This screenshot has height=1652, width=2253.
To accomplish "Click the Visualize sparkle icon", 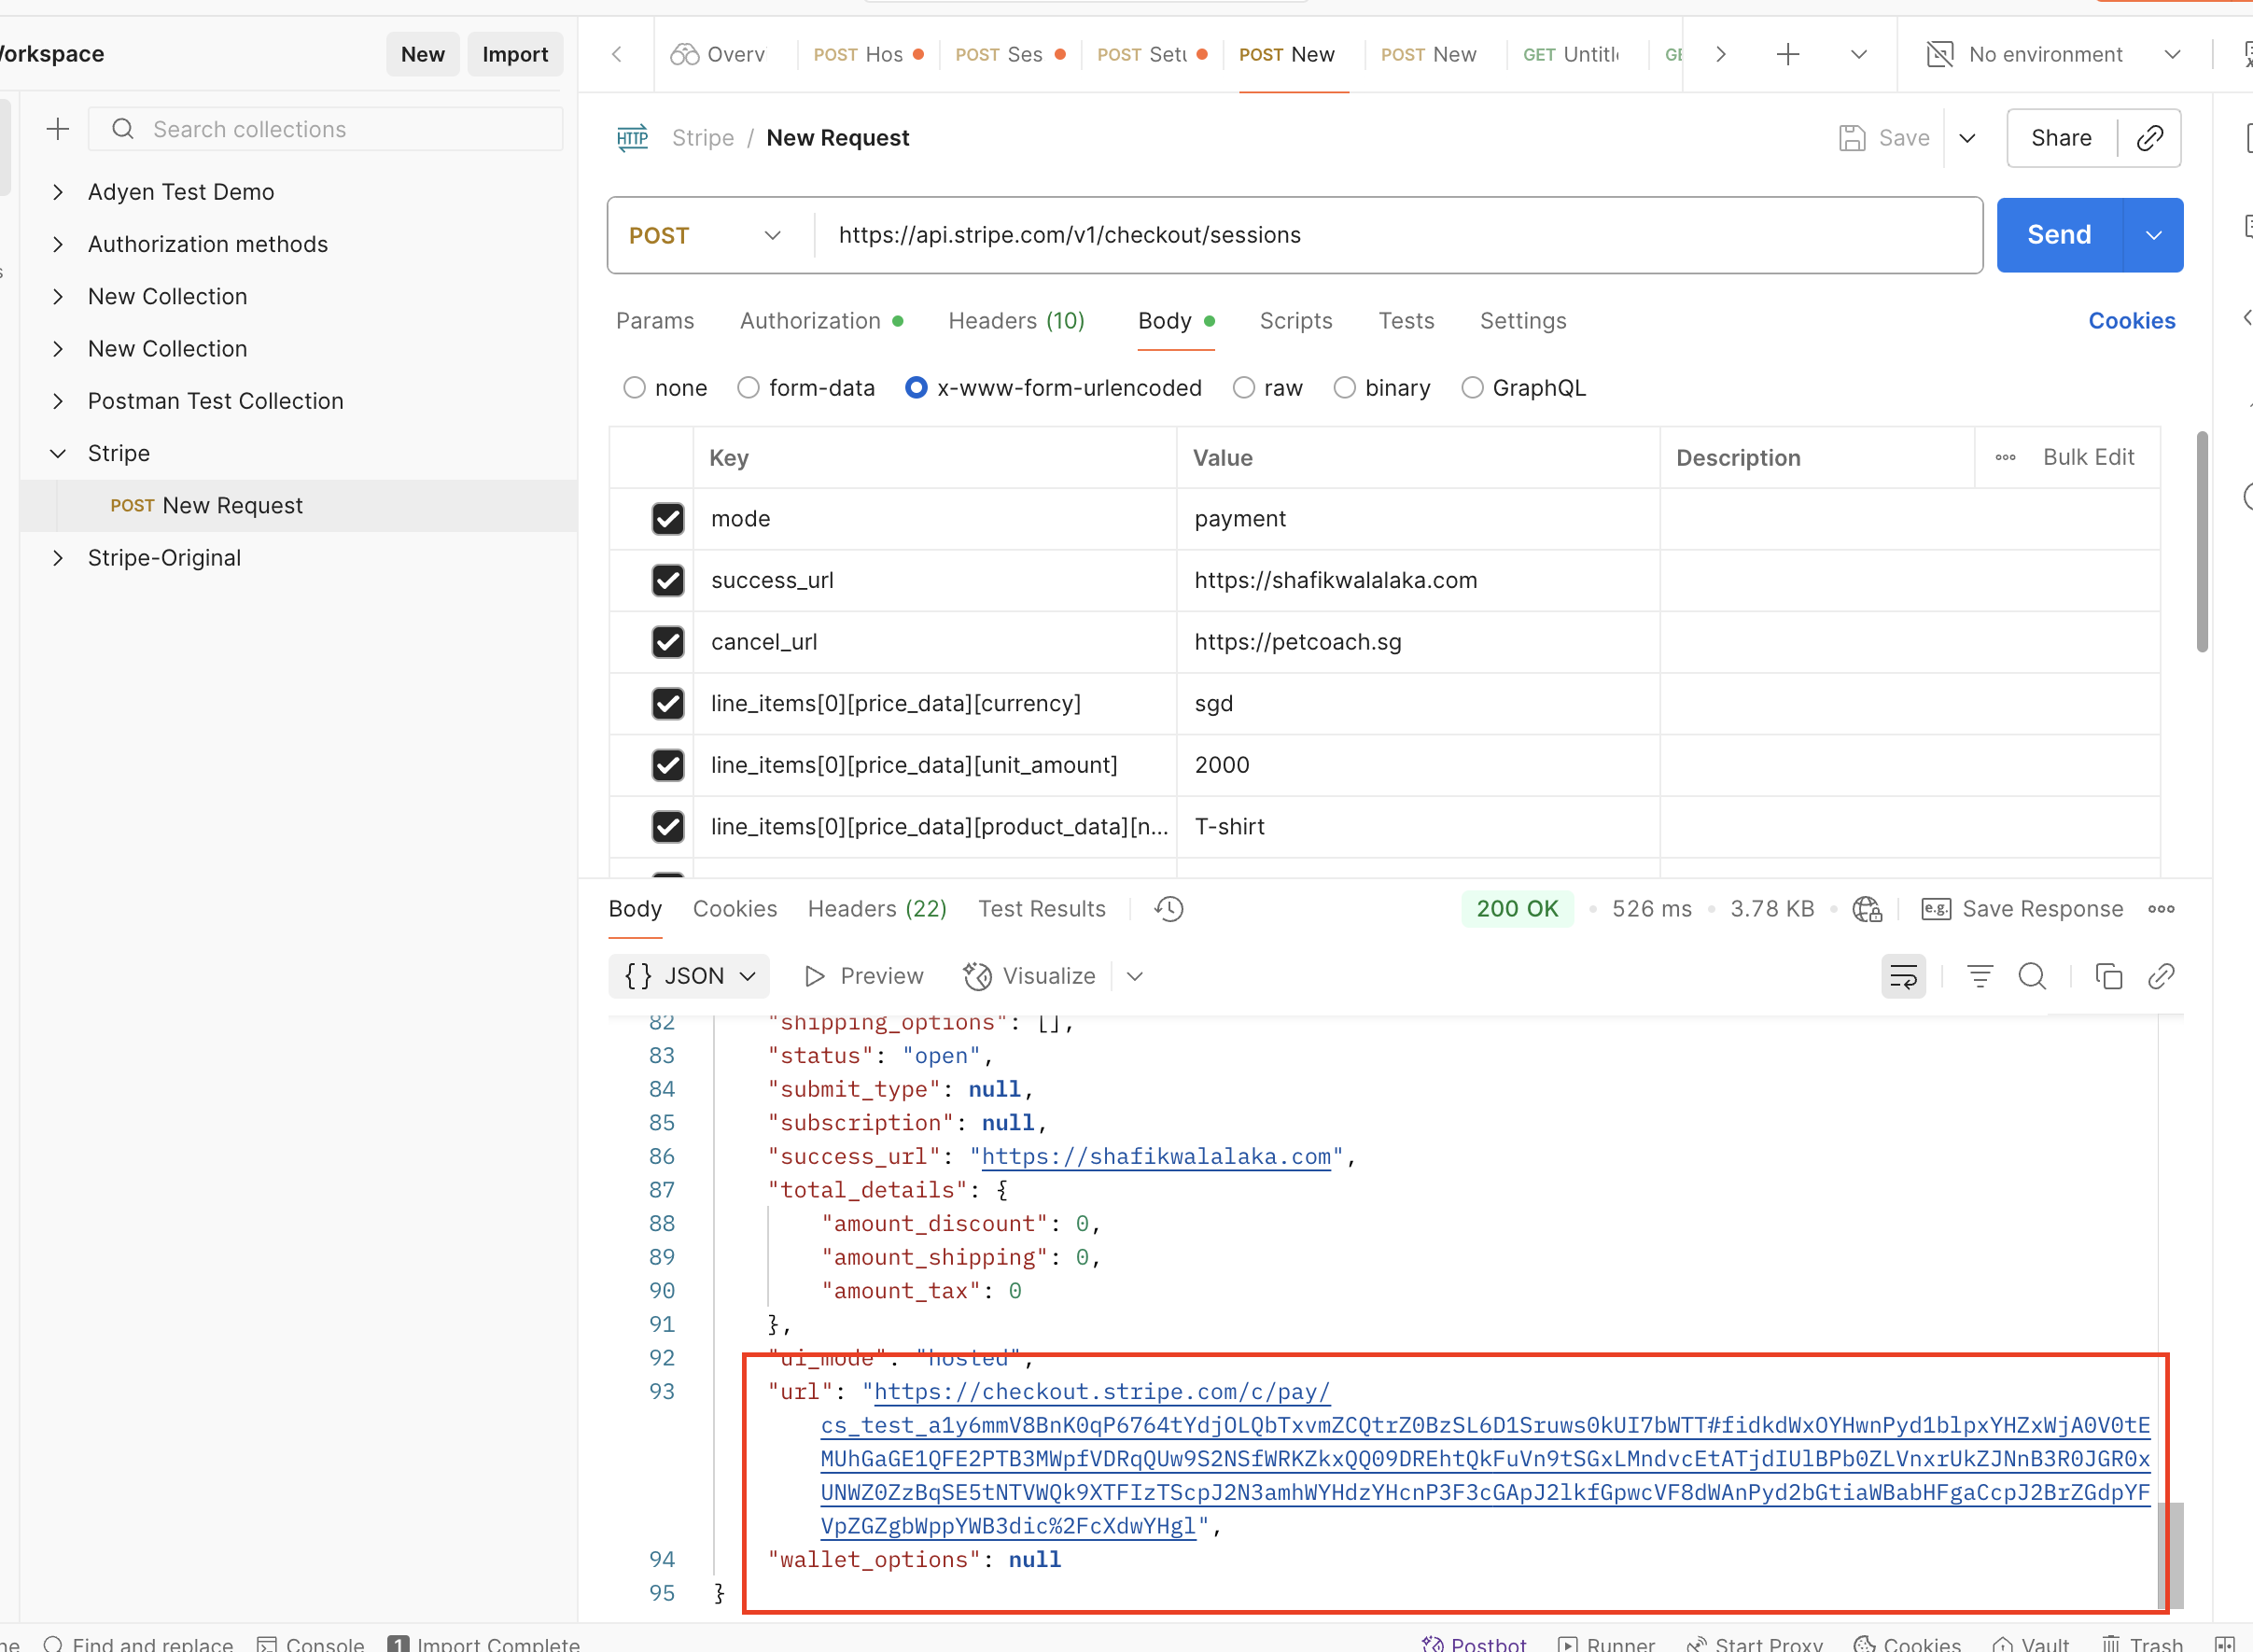I will point(977,976).
